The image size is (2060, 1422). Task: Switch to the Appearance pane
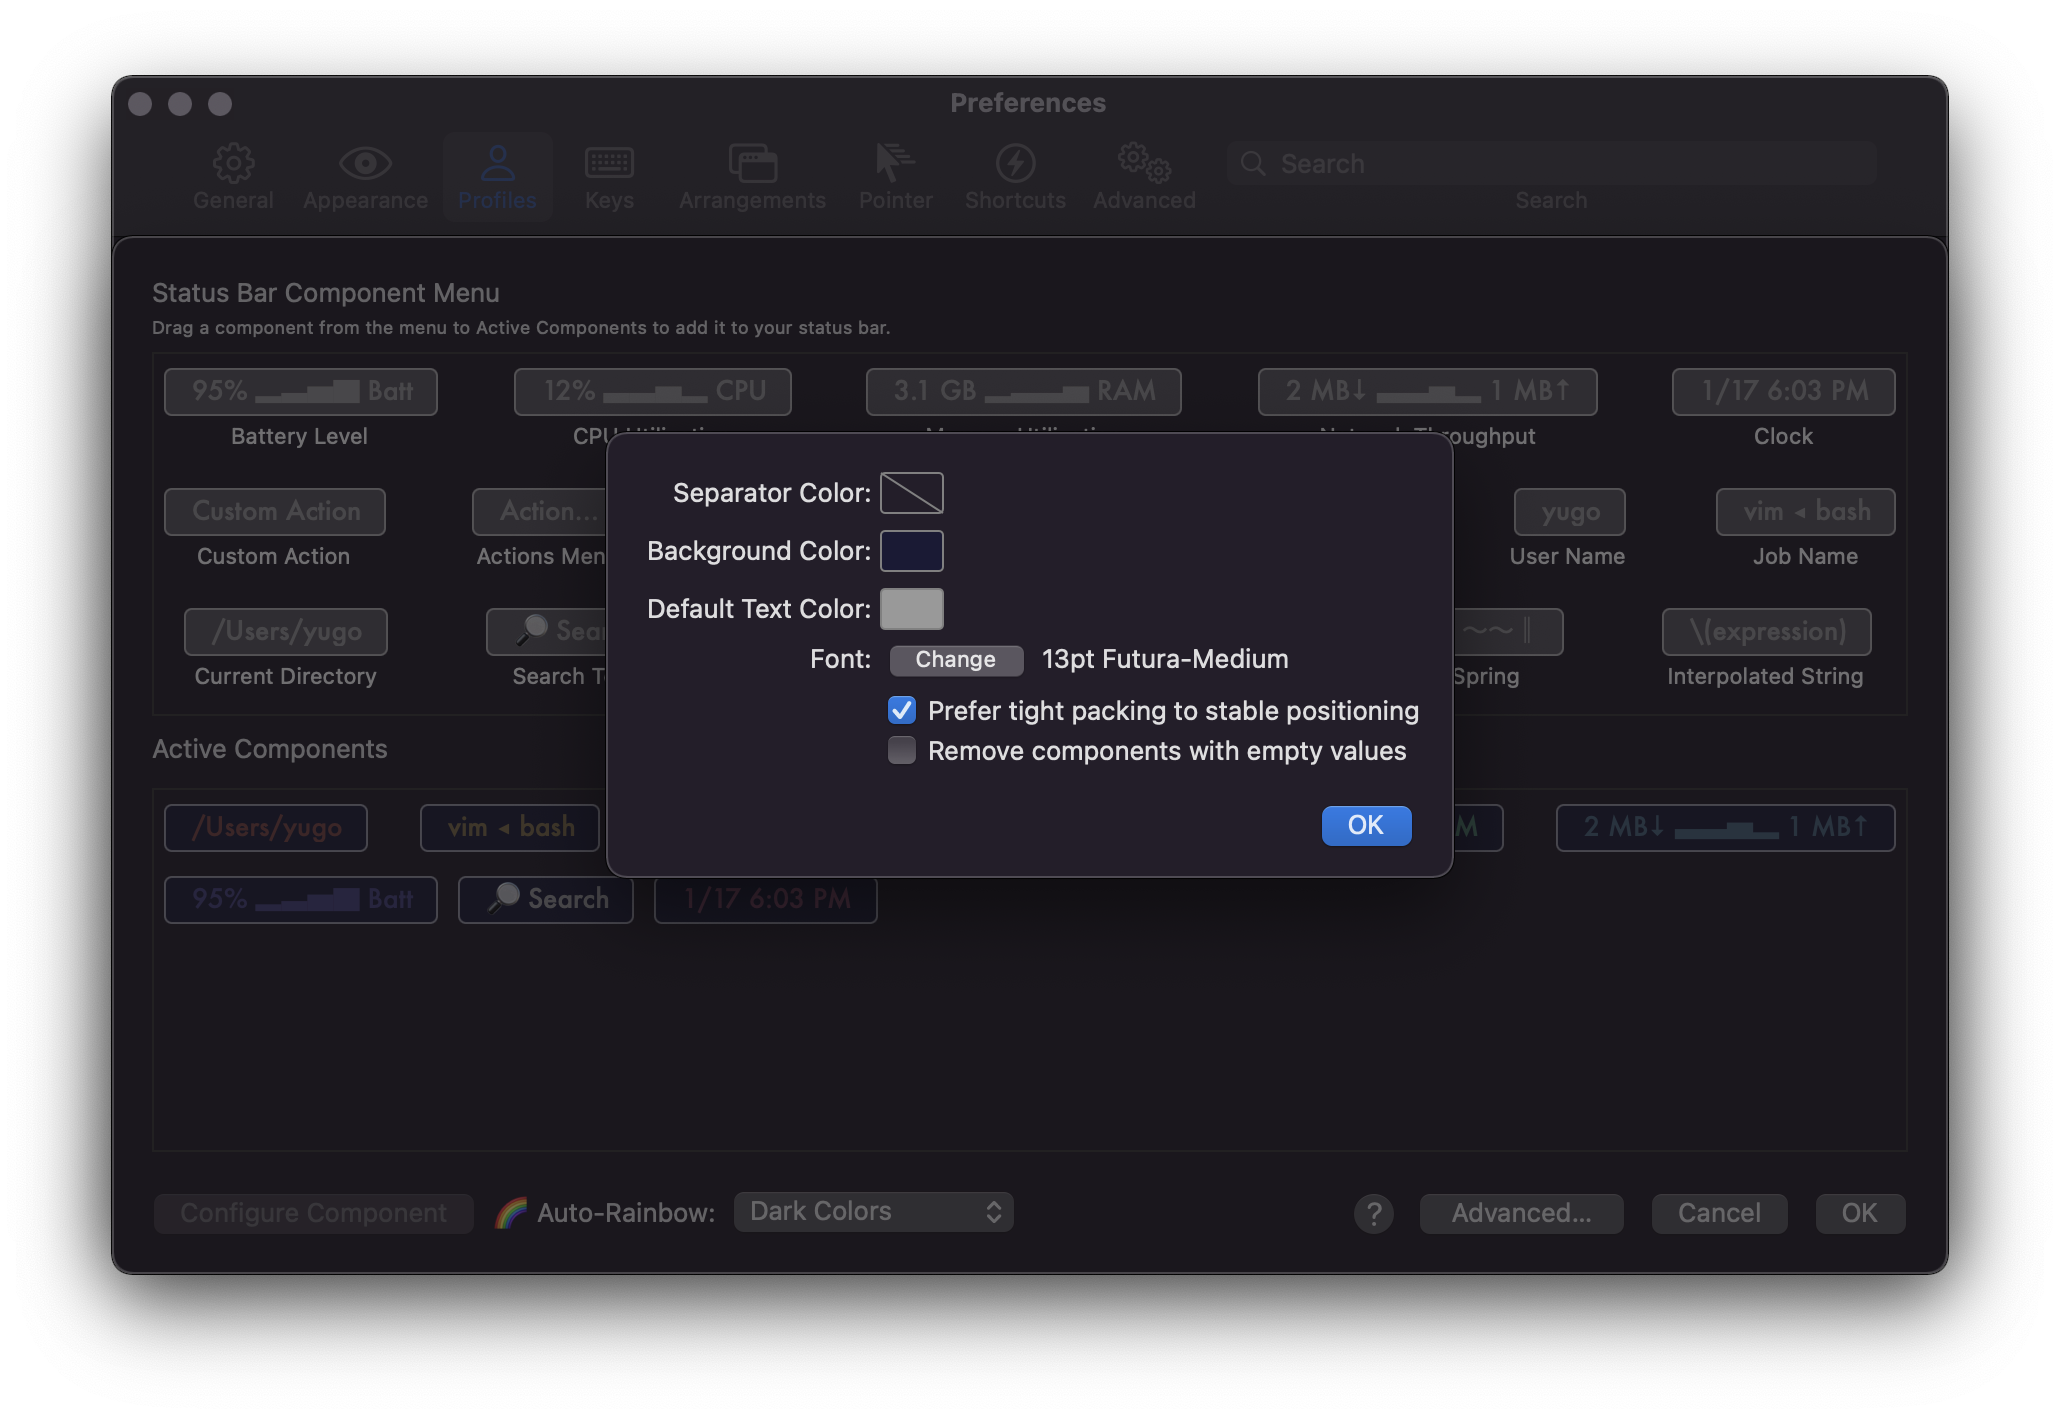(365, 176)
